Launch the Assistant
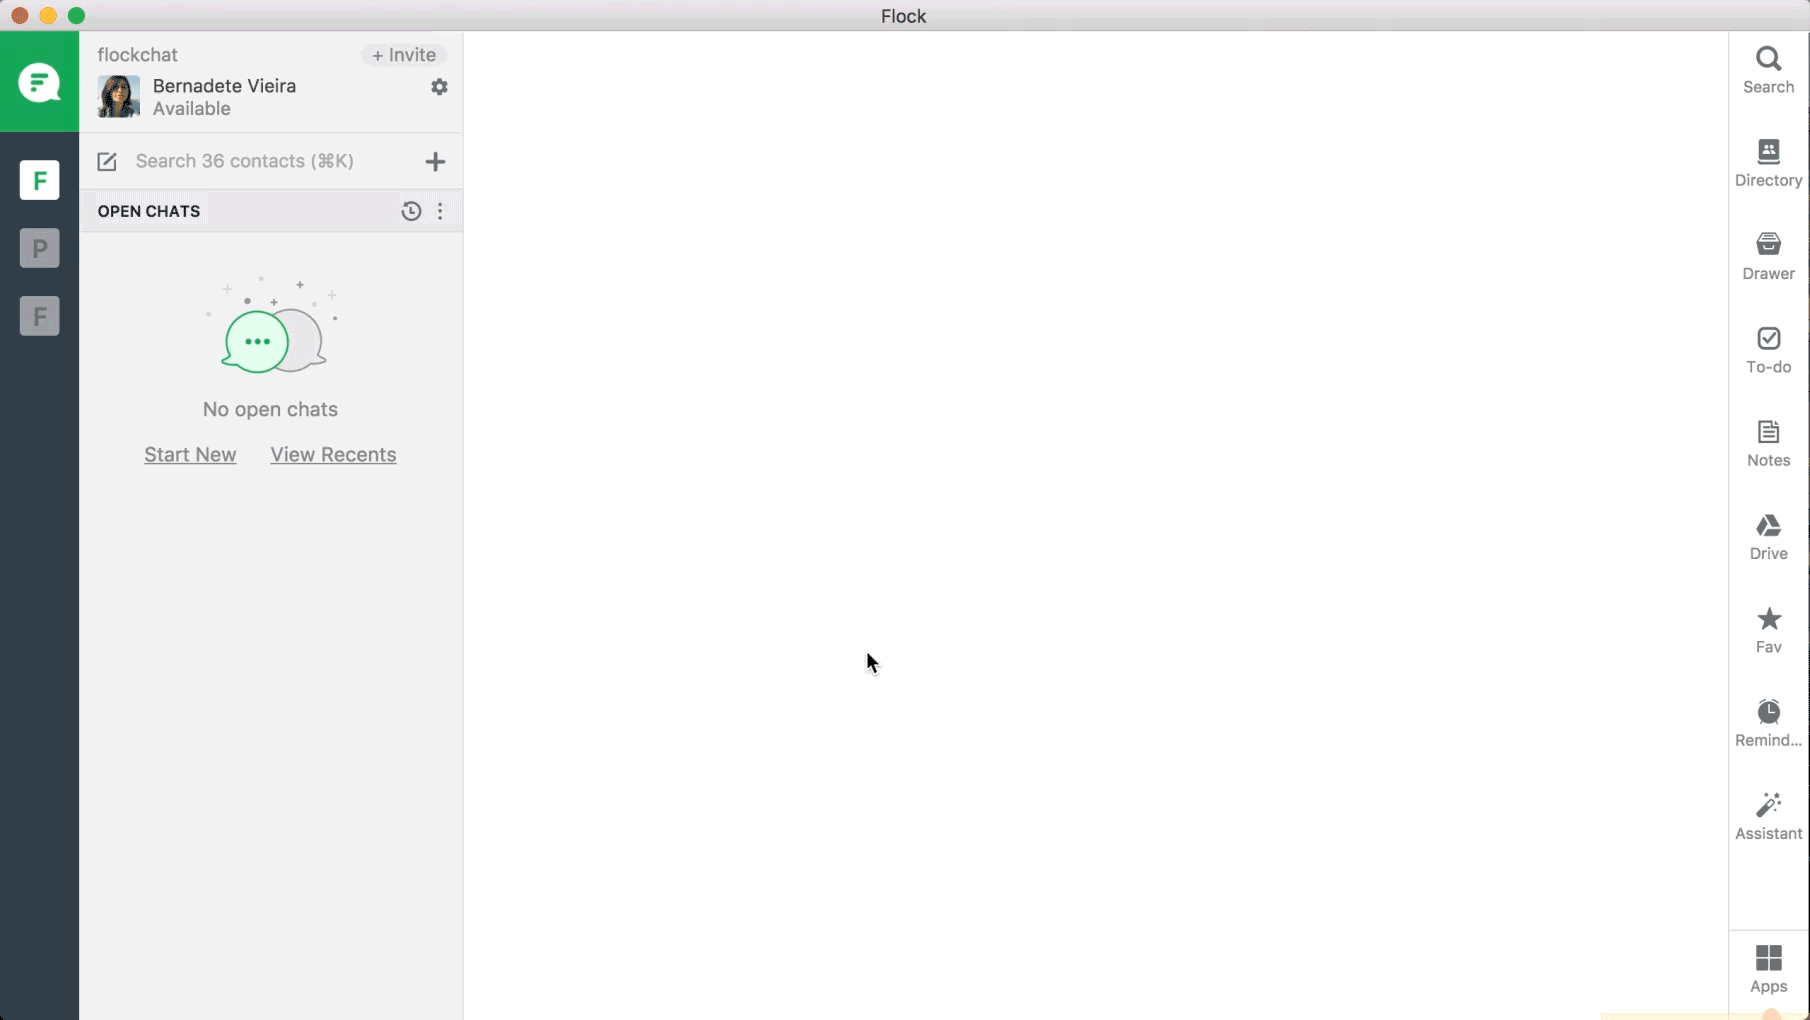1810x1020 pixels. tap(1767, 814)
